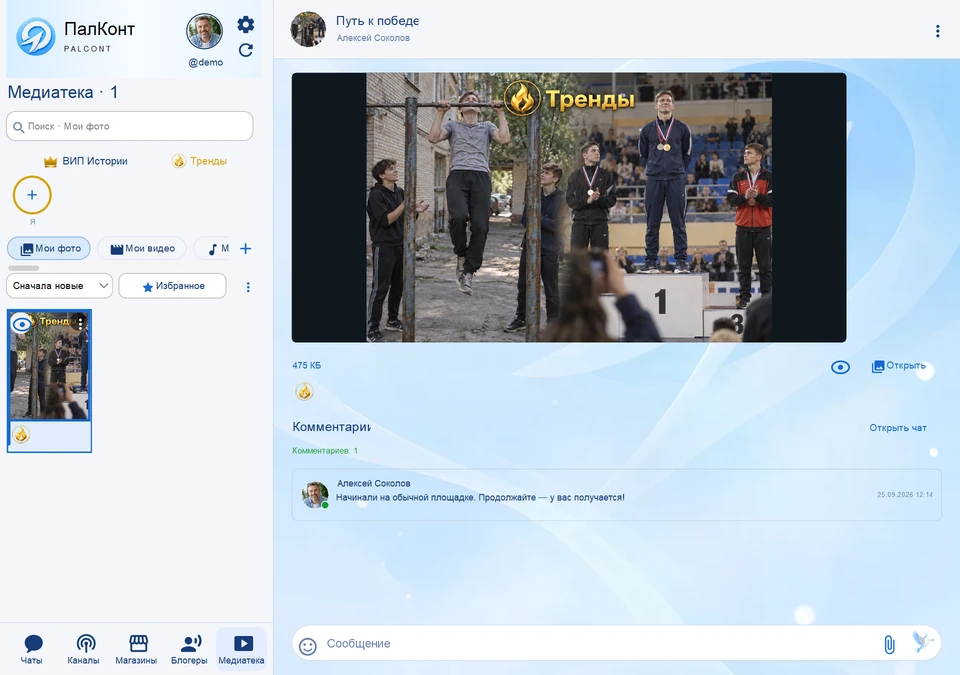Image resolution: width=960 pixels, height=675 pixels.
Task: Go to the Блогеры section
Action: (189, 649)
